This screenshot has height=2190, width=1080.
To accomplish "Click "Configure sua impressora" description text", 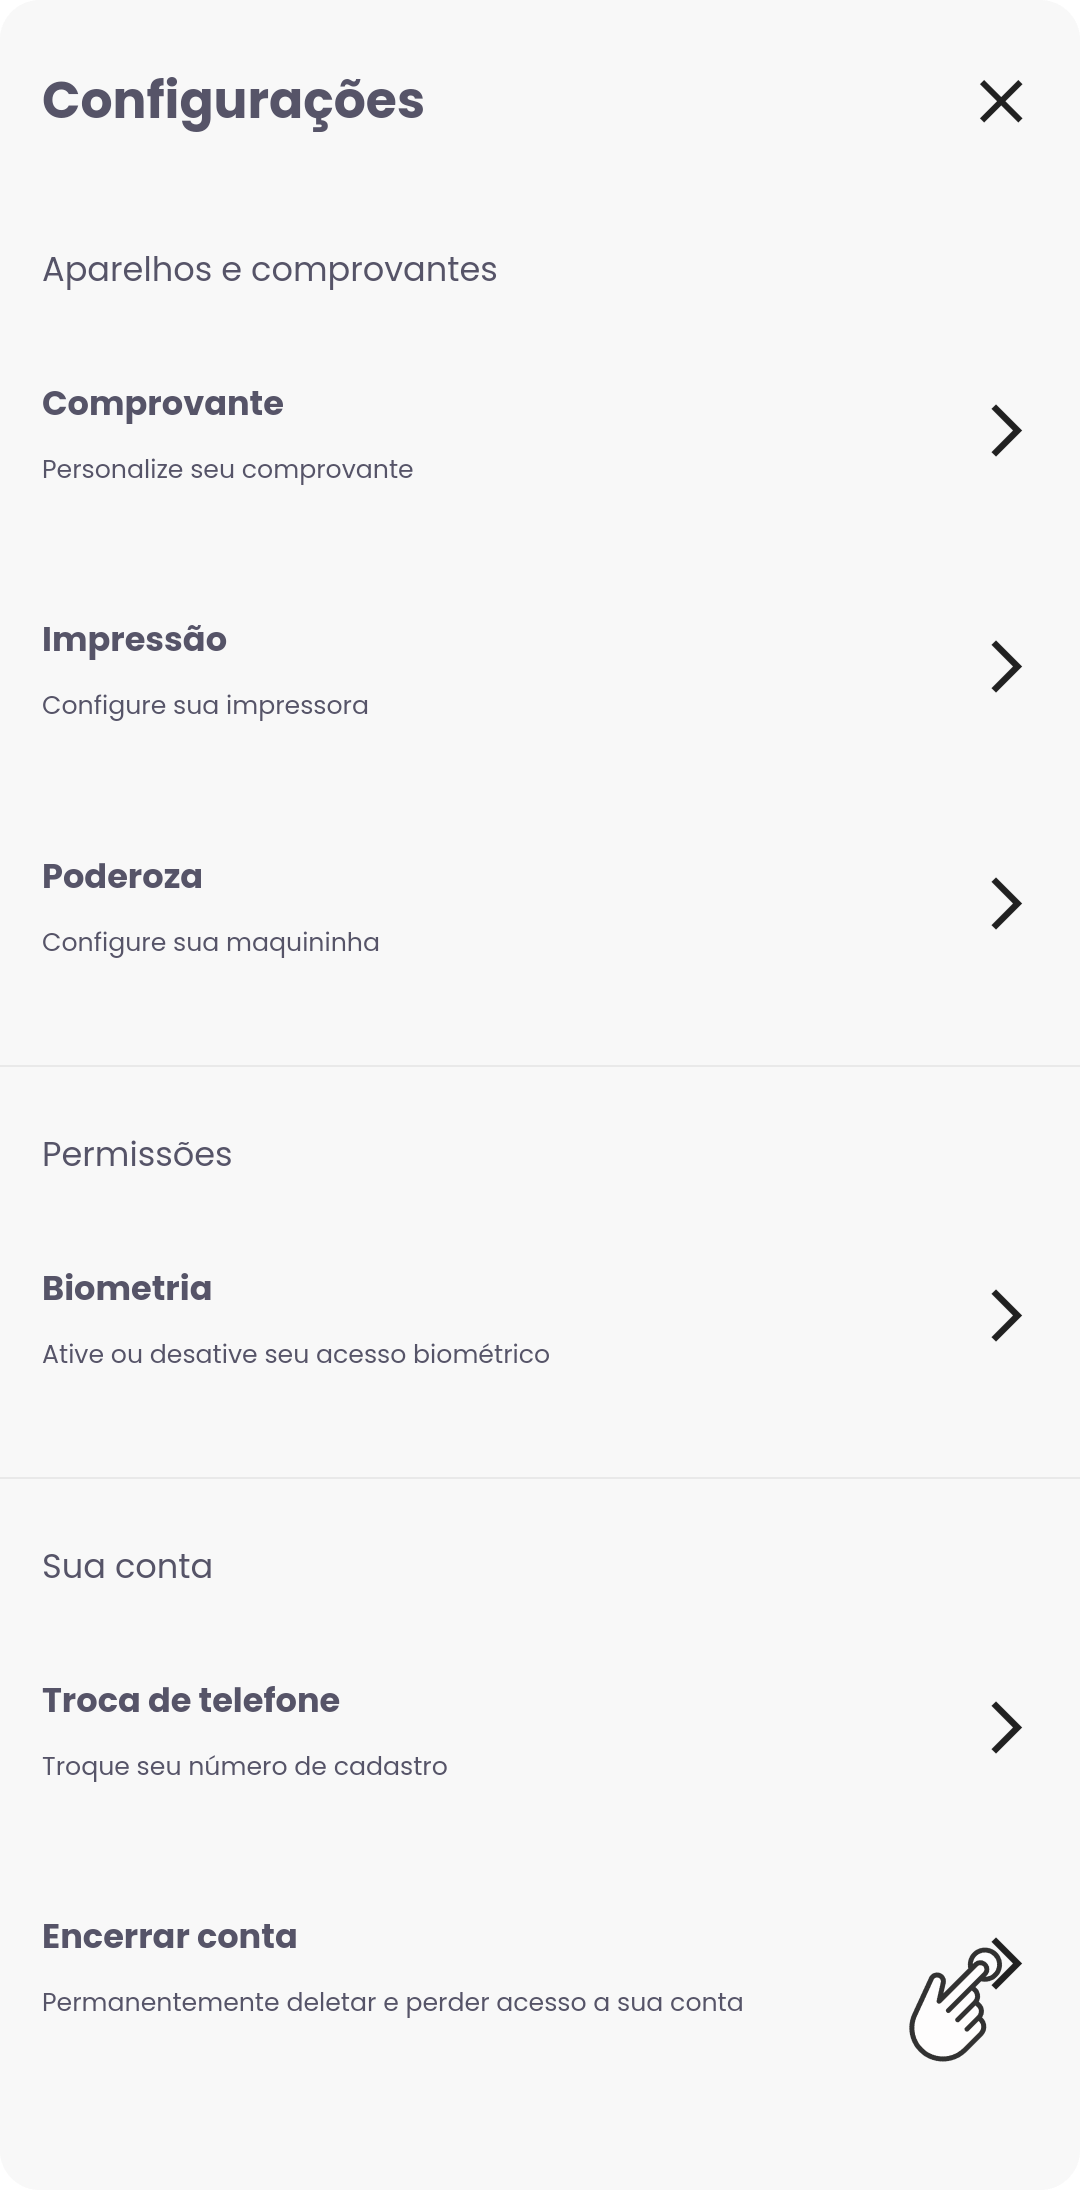I will [x=205, y=706].
